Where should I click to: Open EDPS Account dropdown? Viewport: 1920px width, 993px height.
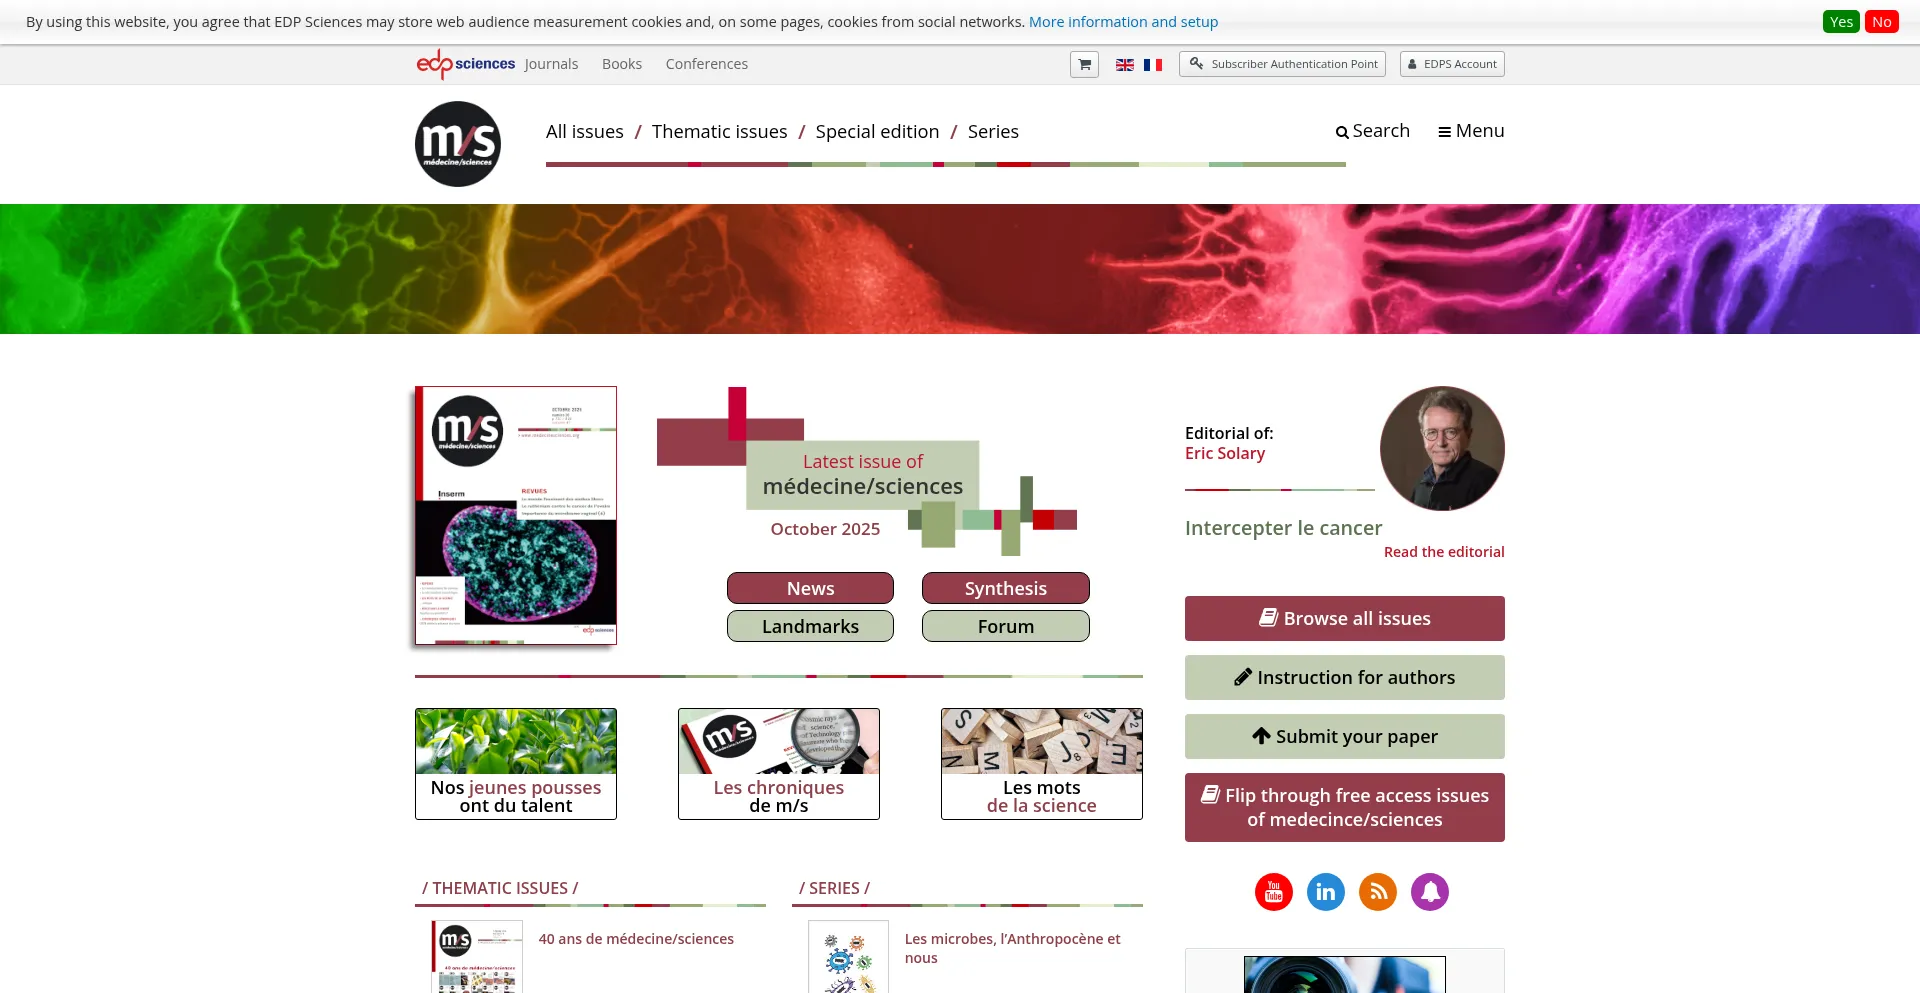1452,64
